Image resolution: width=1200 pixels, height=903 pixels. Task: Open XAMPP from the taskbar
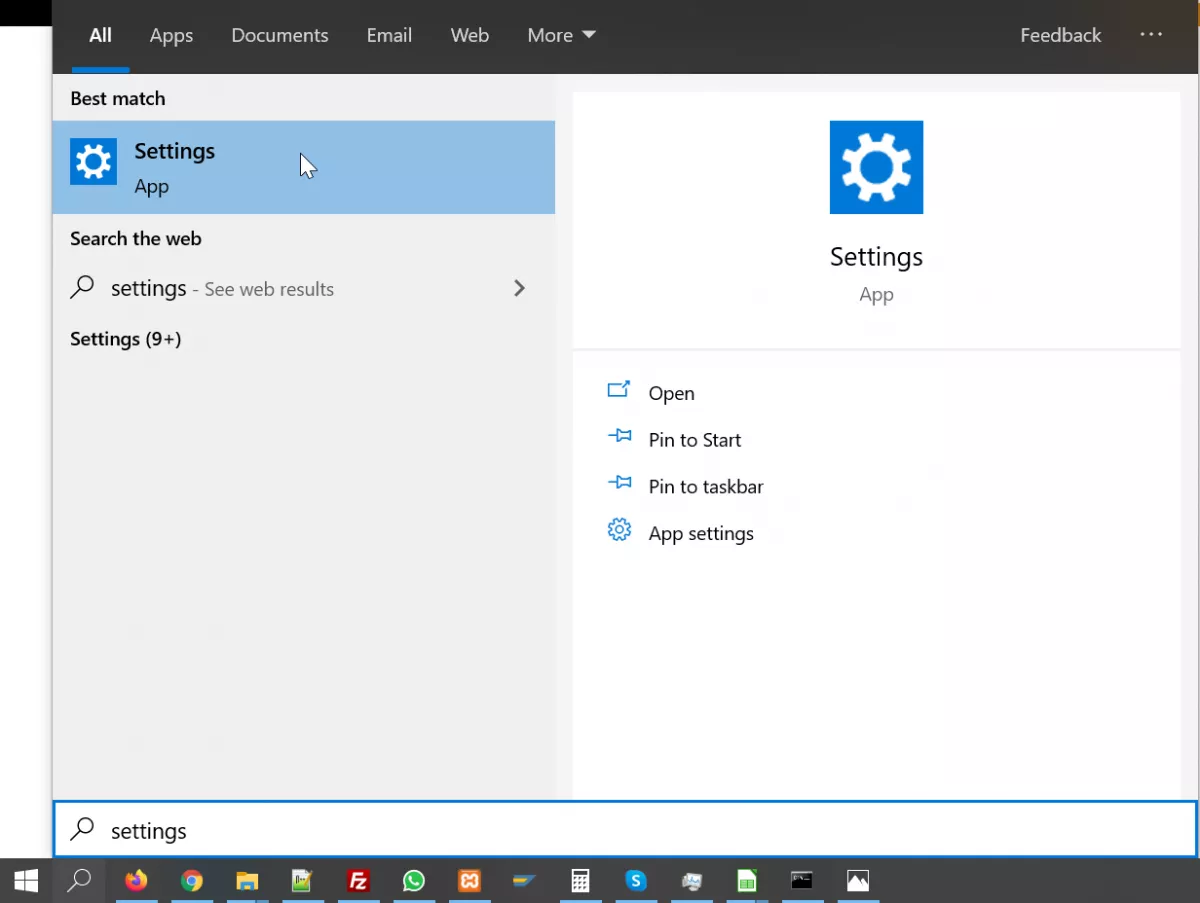469,881
